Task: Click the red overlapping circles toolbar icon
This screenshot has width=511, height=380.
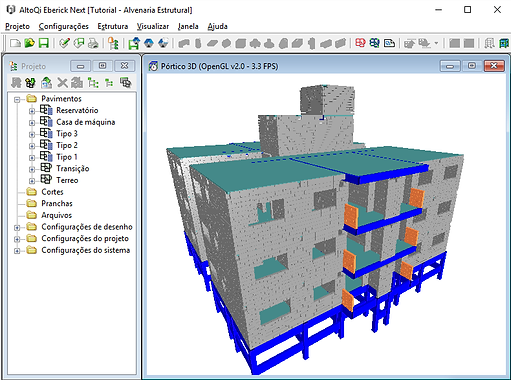Action: (360, 43)
